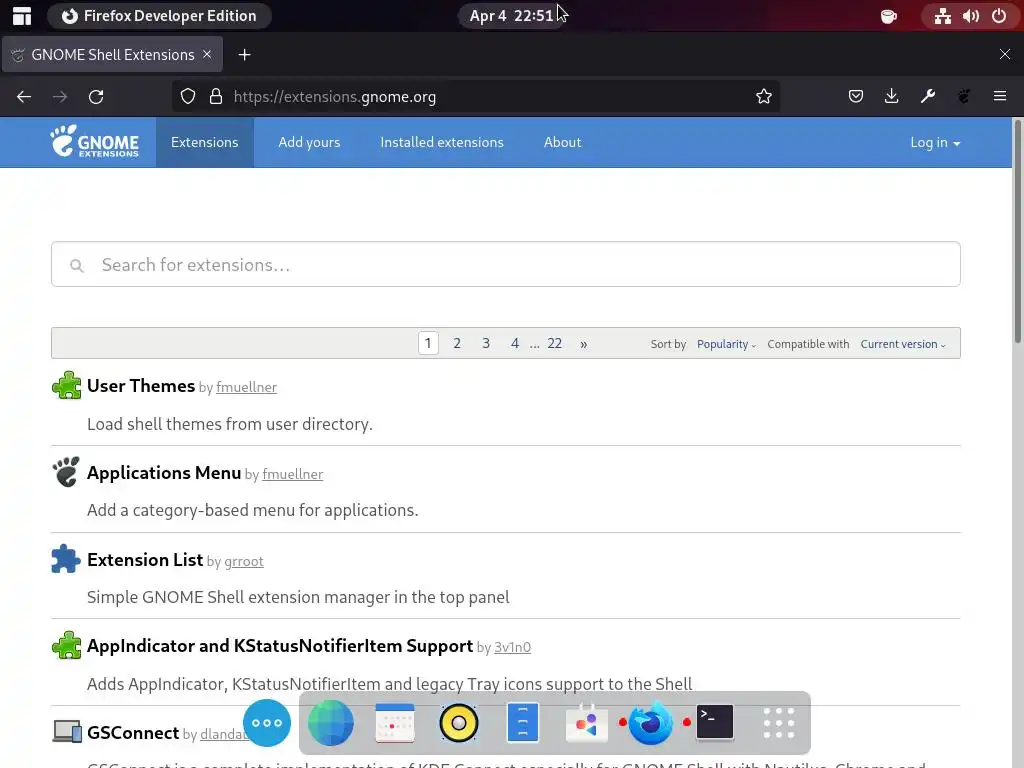
Task: Open developer tools wrench icon
Action: [928, 97]
